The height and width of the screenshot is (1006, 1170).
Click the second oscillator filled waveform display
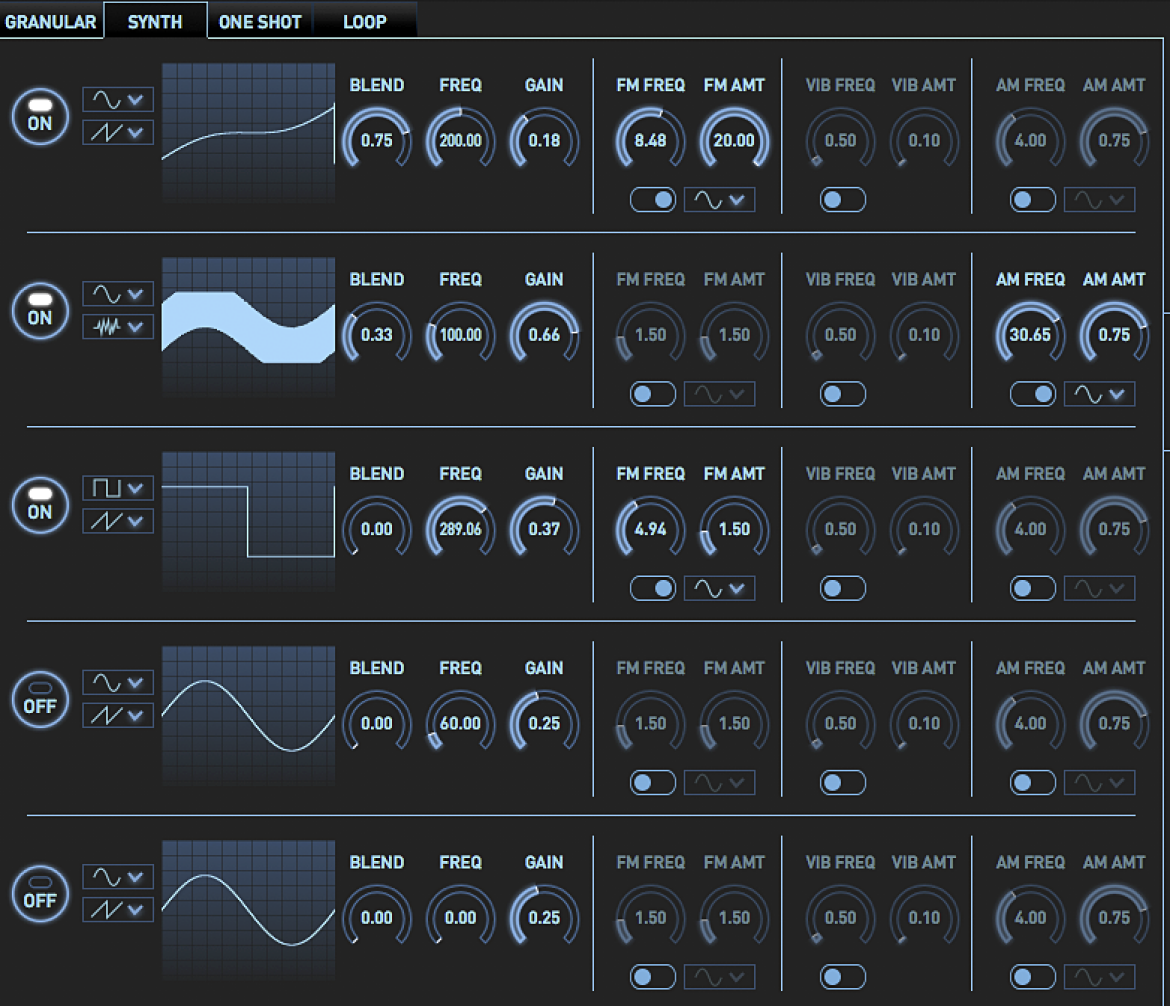pos(248,327)
